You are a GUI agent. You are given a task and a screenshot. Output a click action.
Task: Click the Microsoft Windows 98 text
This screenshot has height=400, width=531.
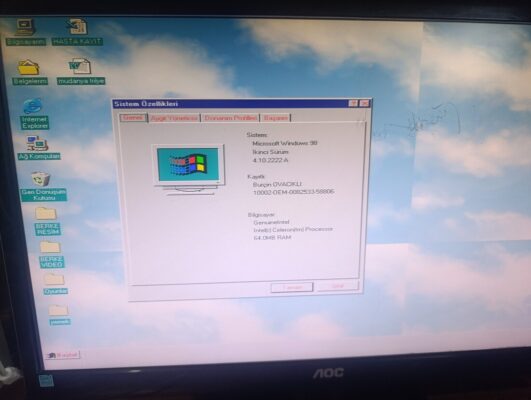(285, 143)
